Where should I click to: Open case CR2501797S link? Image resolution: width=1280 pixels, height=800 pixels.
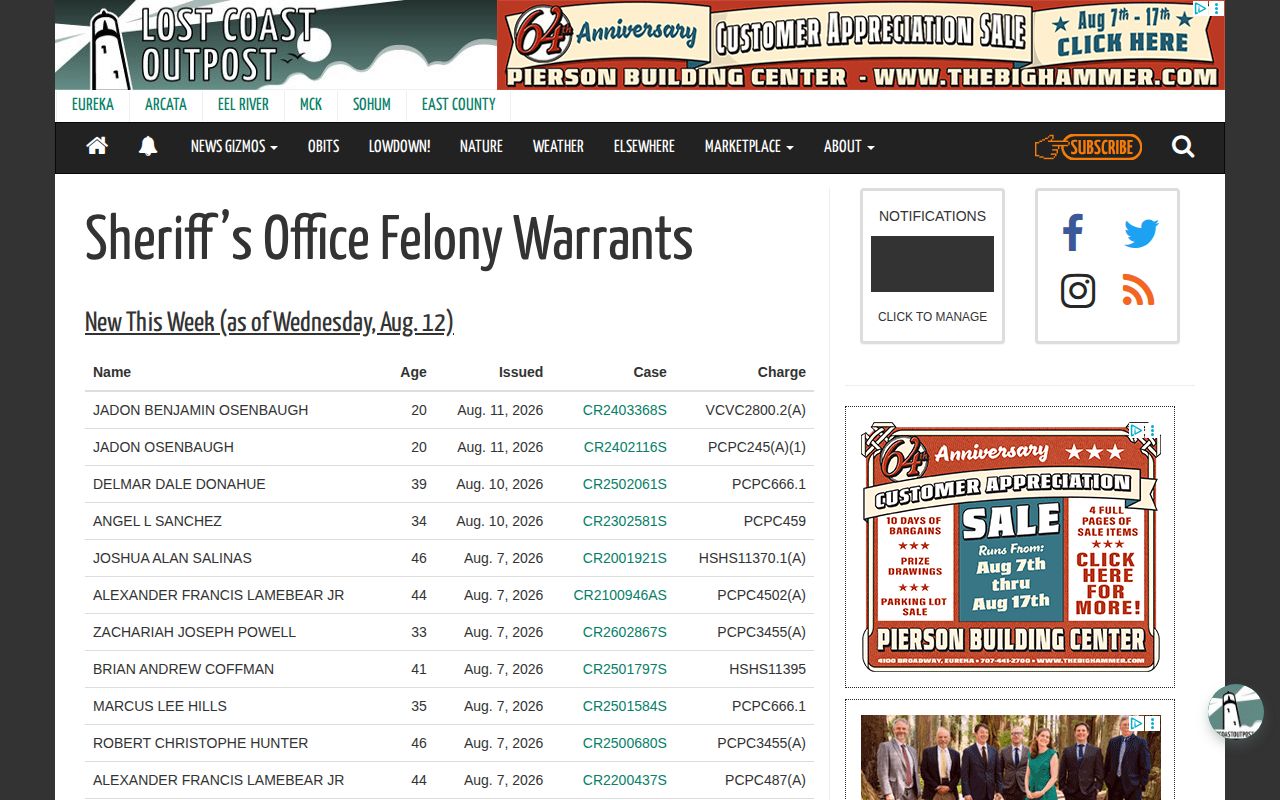(625, 669)
